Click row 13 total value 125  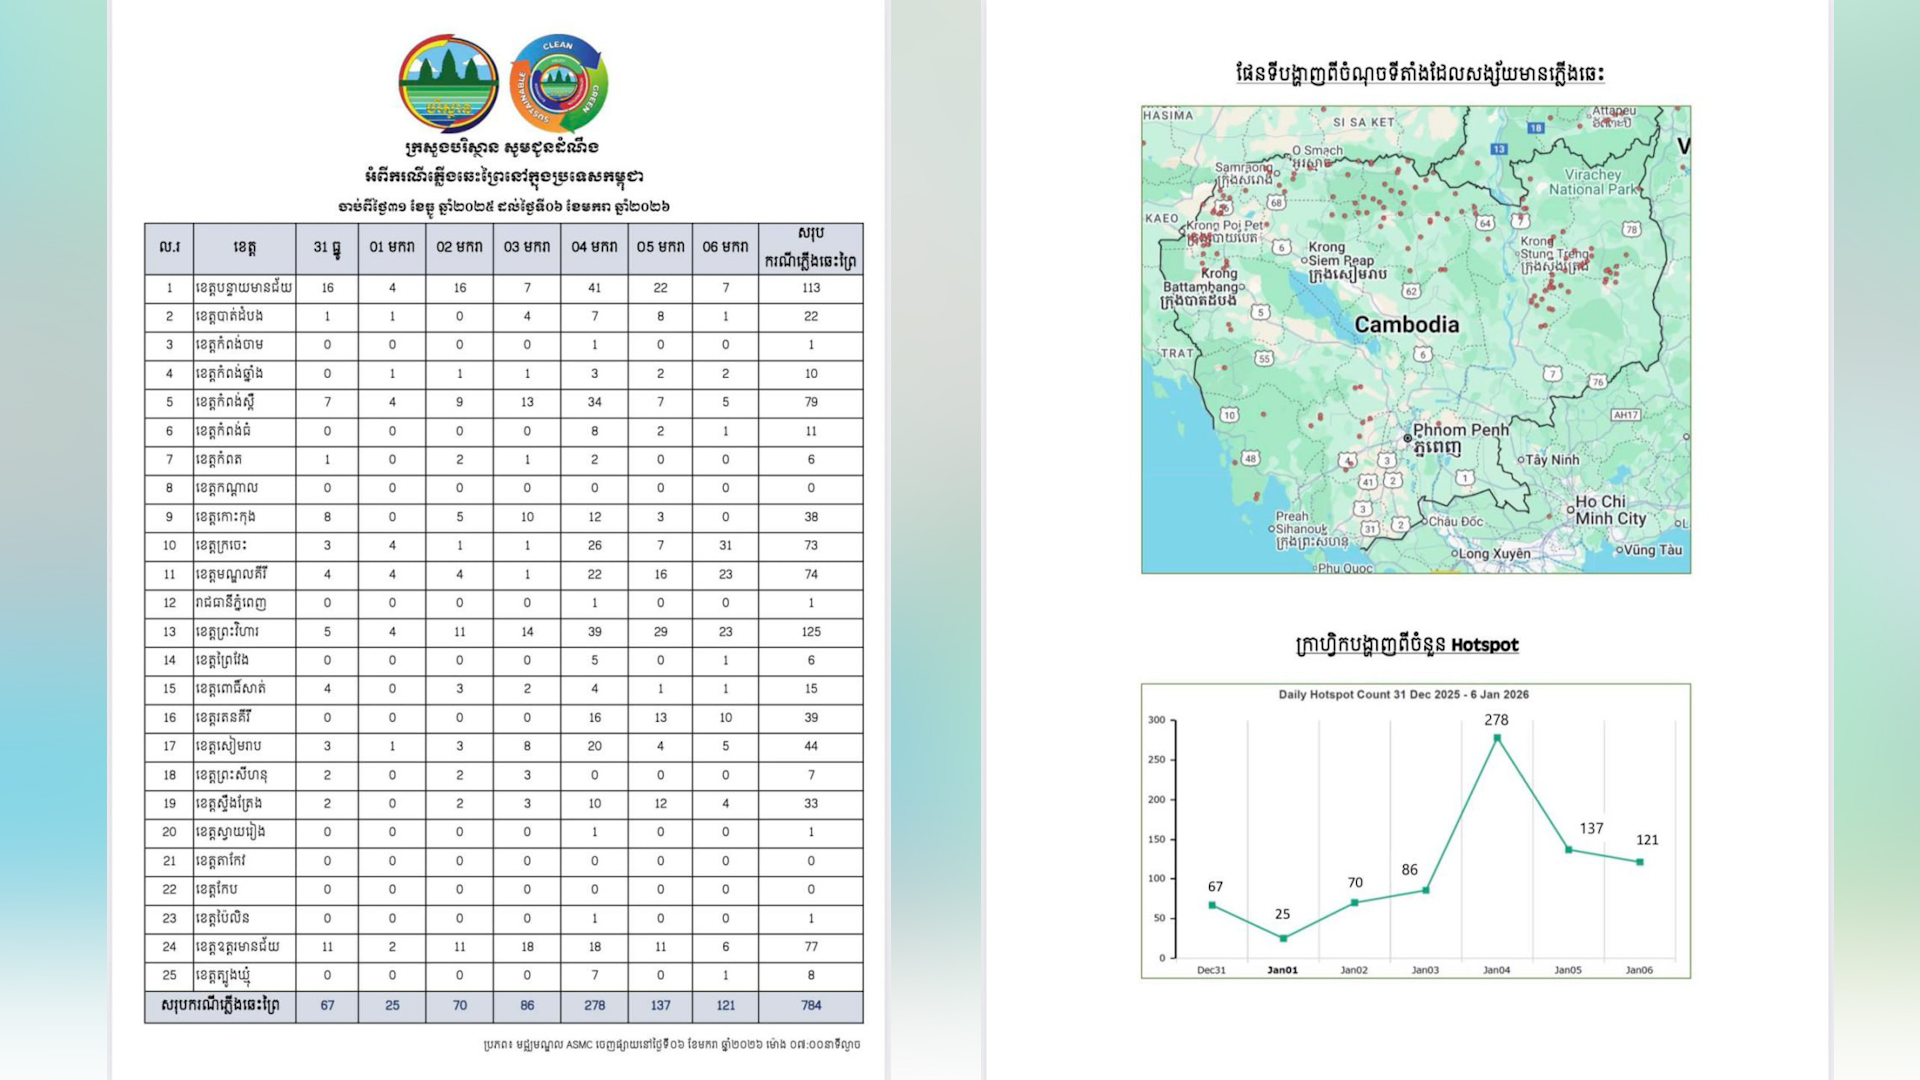coord(810,632)
